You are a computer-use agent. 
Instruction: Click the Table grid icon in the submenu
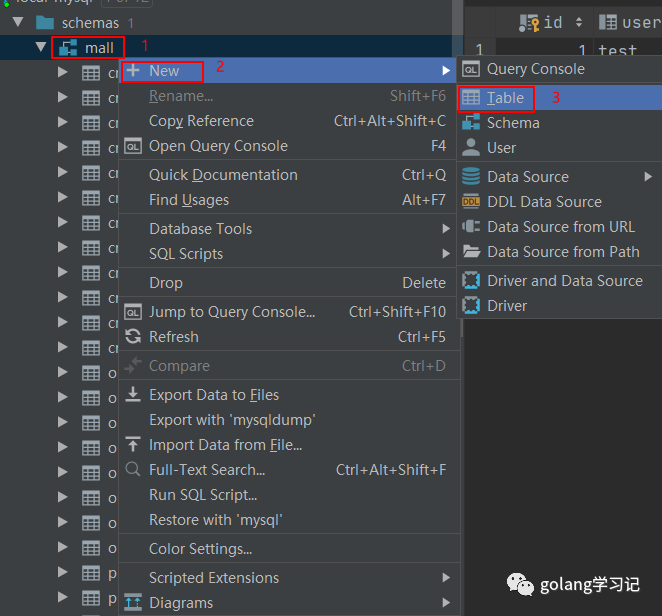[471, 98]
